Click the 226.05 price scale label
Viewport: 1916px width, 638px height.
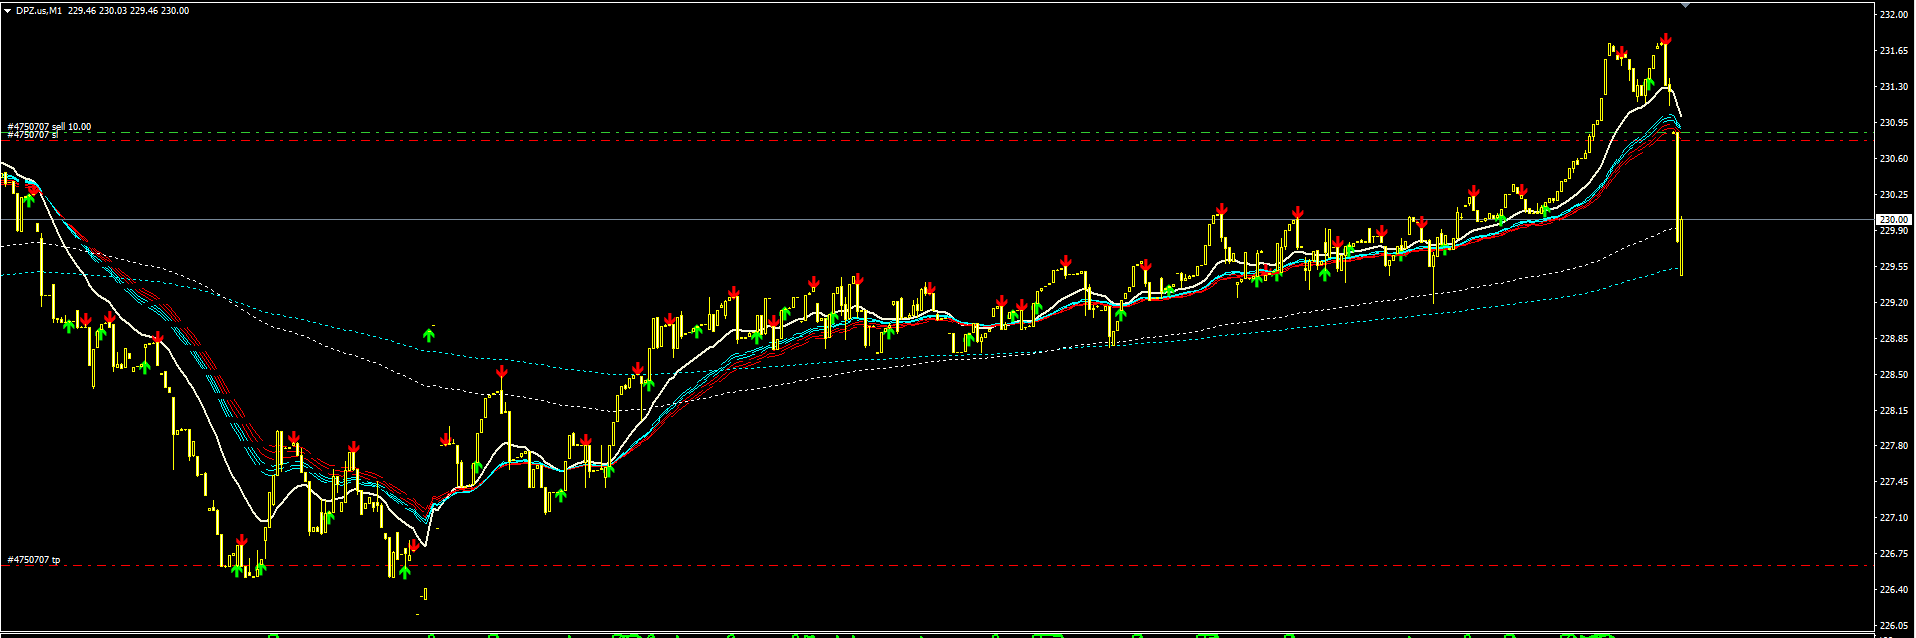click(x=1894, y=626)
